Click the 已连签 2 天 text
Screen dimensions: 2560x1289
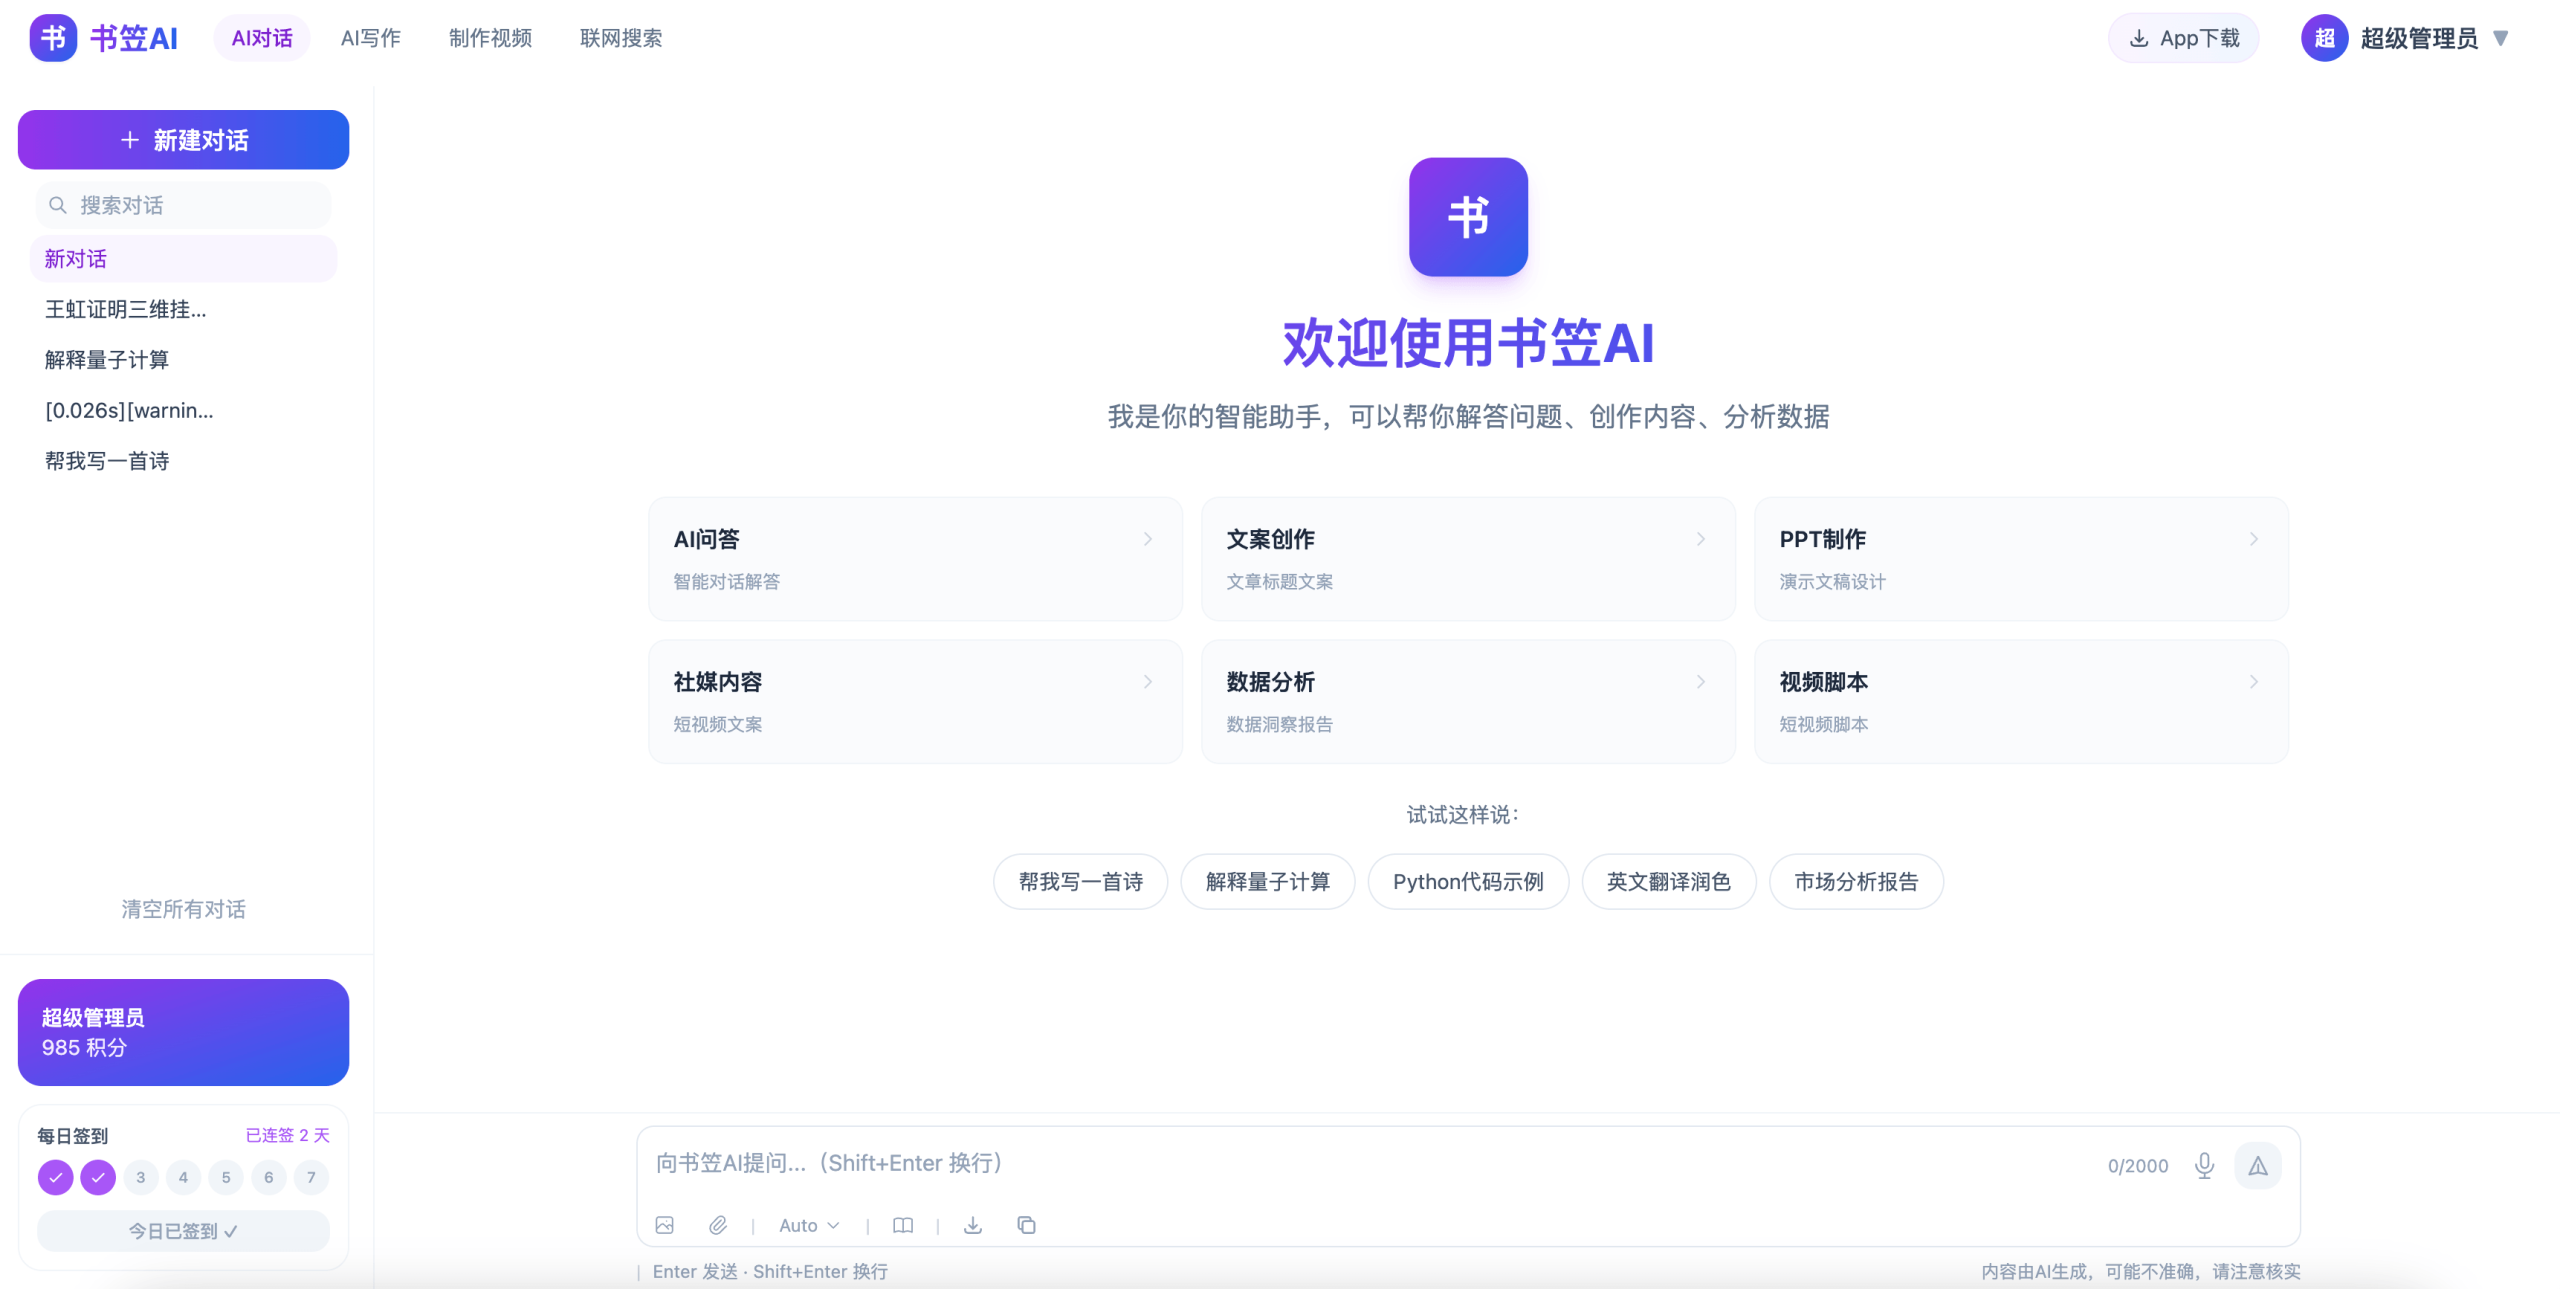coord(287,1135)
